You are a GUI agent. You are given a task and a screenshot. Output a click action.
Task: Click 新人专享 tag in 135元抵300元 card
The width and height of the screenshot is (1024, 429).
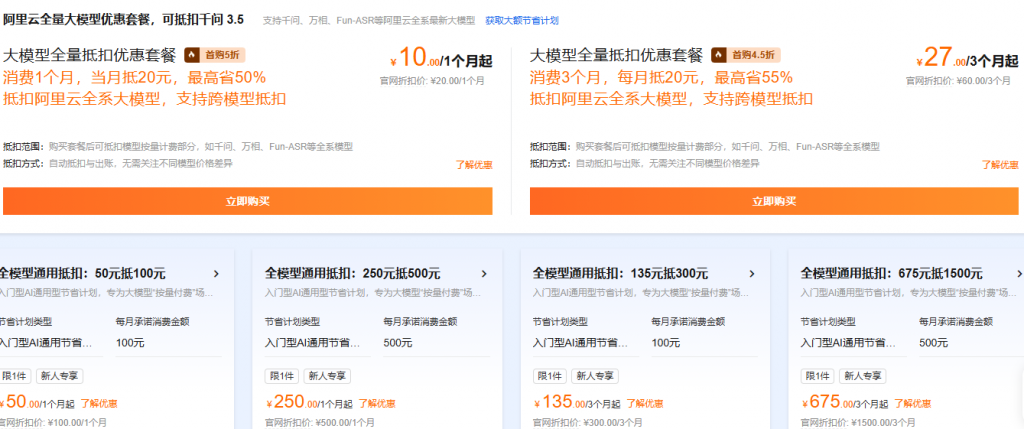coord(594,377)
